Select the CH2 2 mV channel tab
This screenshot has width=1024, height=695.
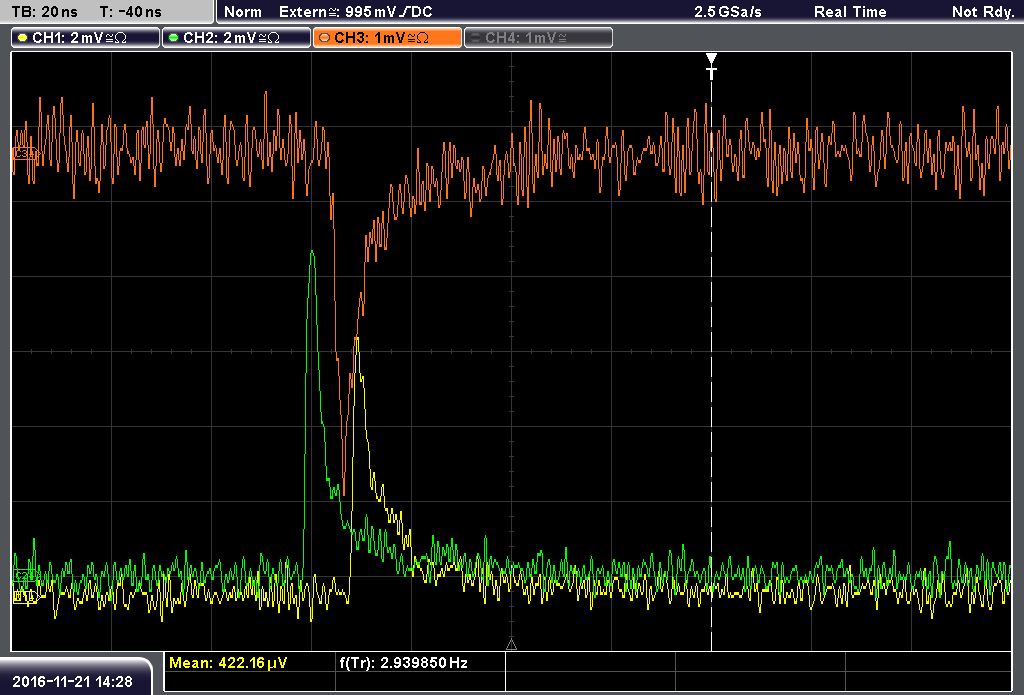point(236,38)
